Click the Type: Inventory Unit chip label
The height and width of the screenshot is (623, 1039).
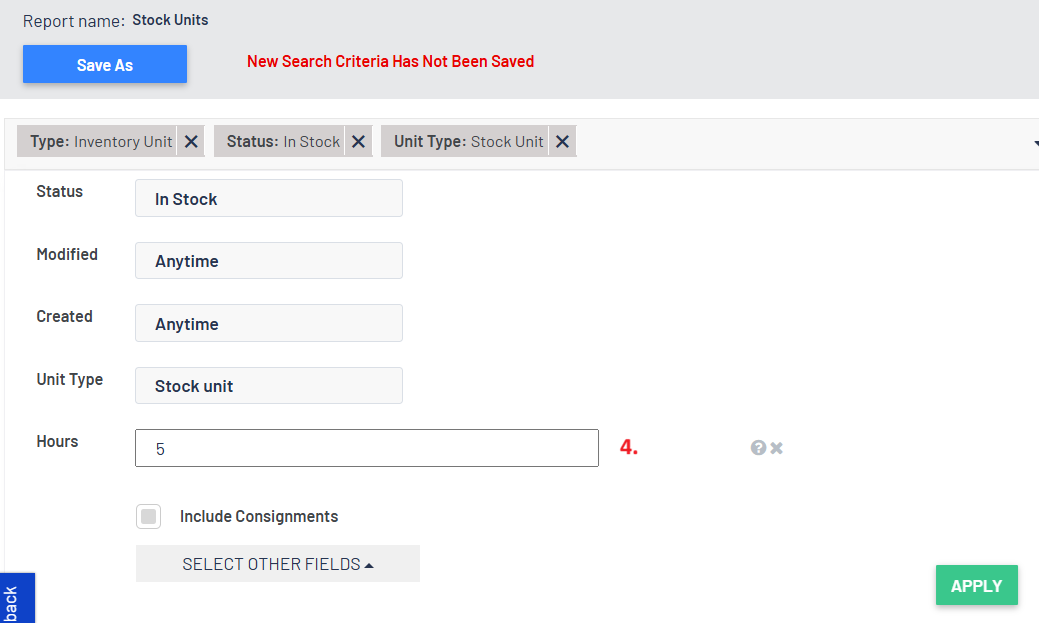pos(101,142)
